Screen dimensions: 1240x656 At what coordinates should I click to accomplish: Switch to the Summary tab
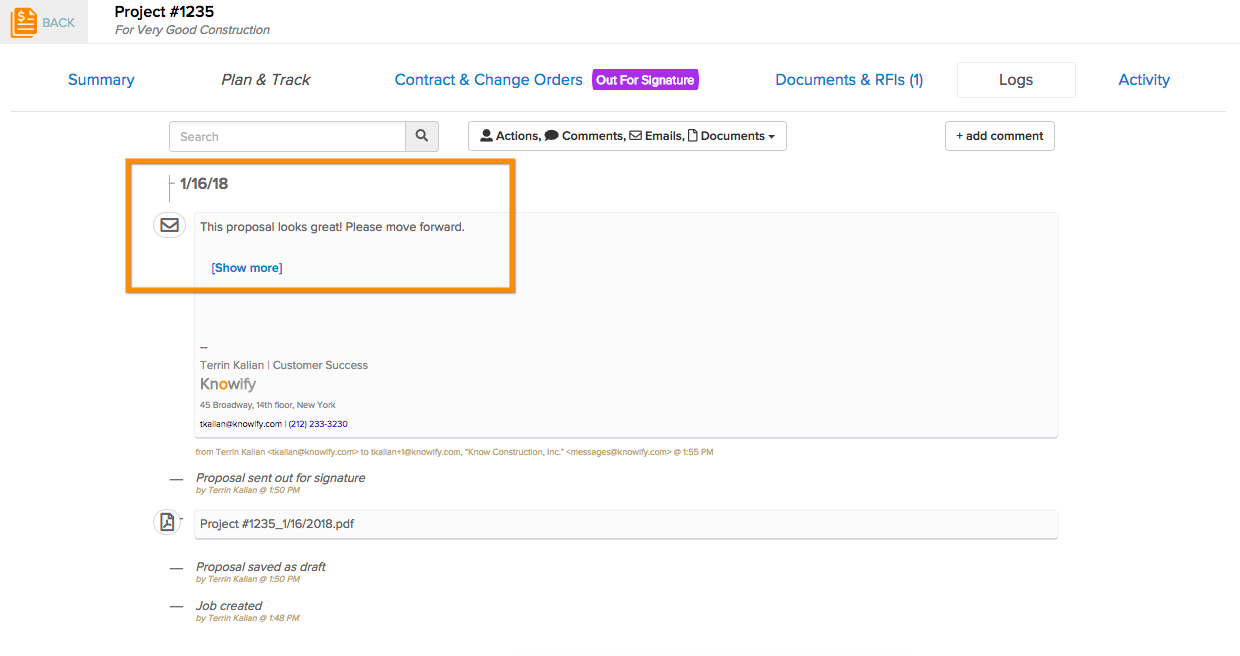101,79
